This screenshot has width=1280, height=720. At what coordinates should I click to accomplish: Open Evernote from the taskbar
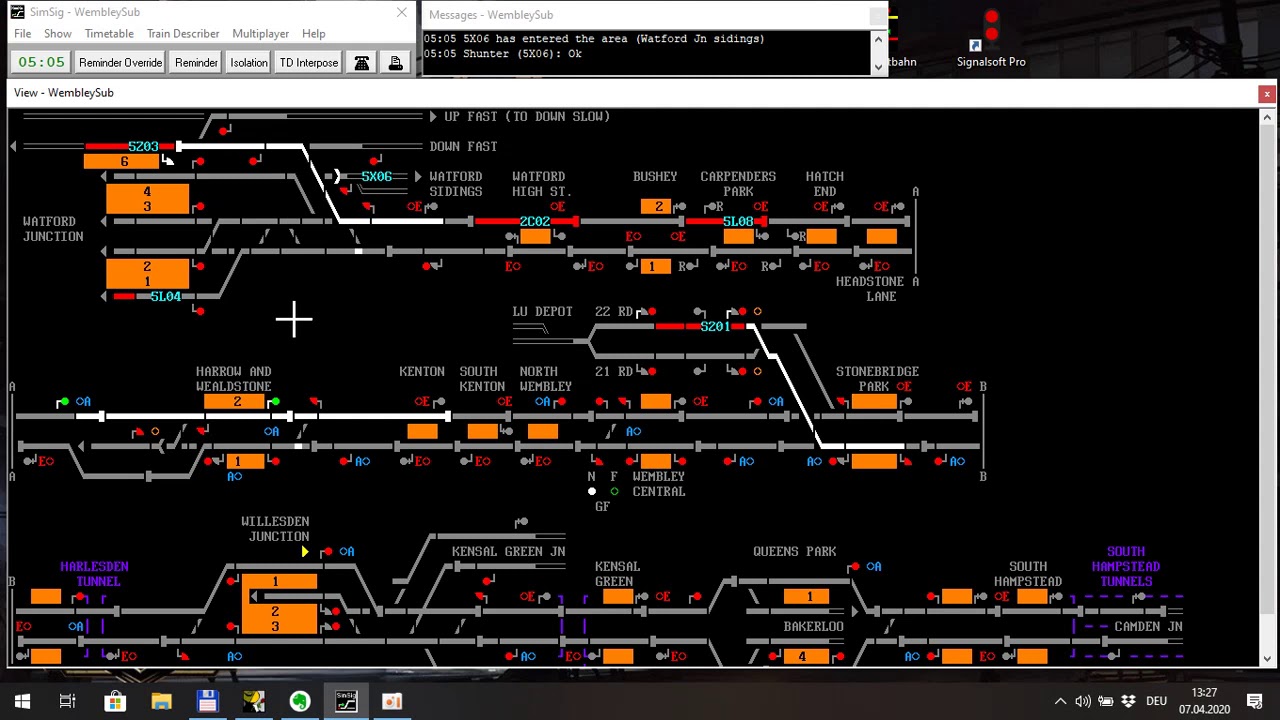pyautogui.click(x=300, y=701)
